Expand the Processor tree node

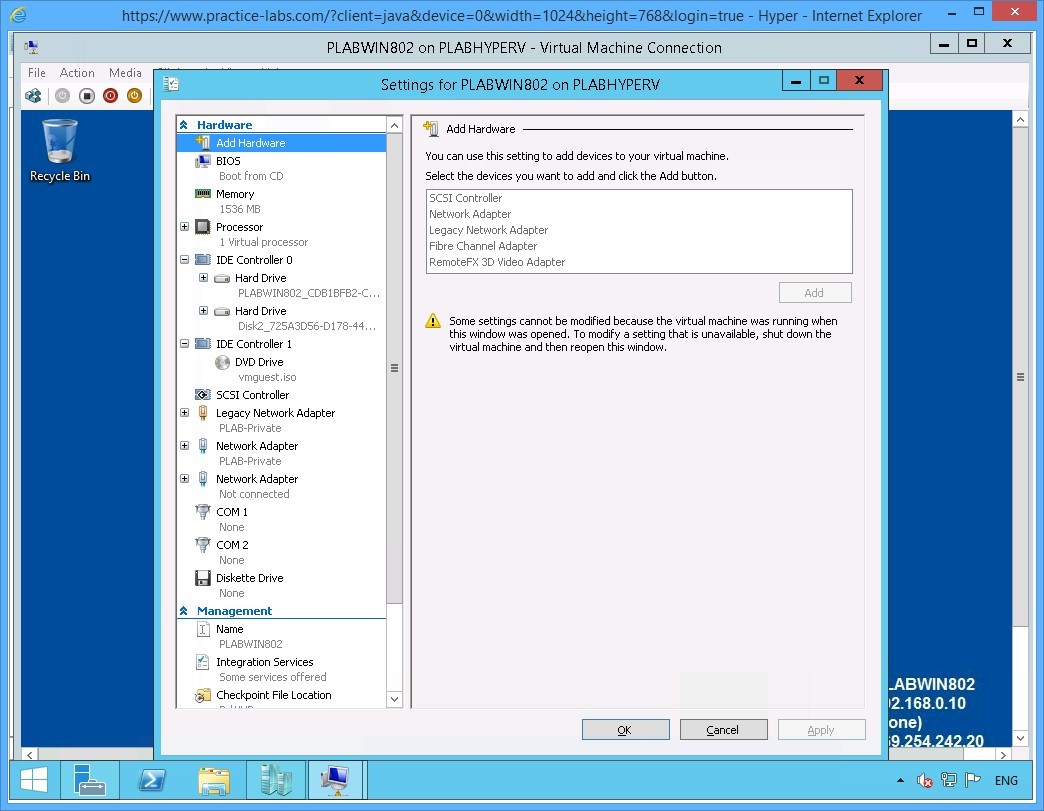pyautogui.click(x=184, y=227)
